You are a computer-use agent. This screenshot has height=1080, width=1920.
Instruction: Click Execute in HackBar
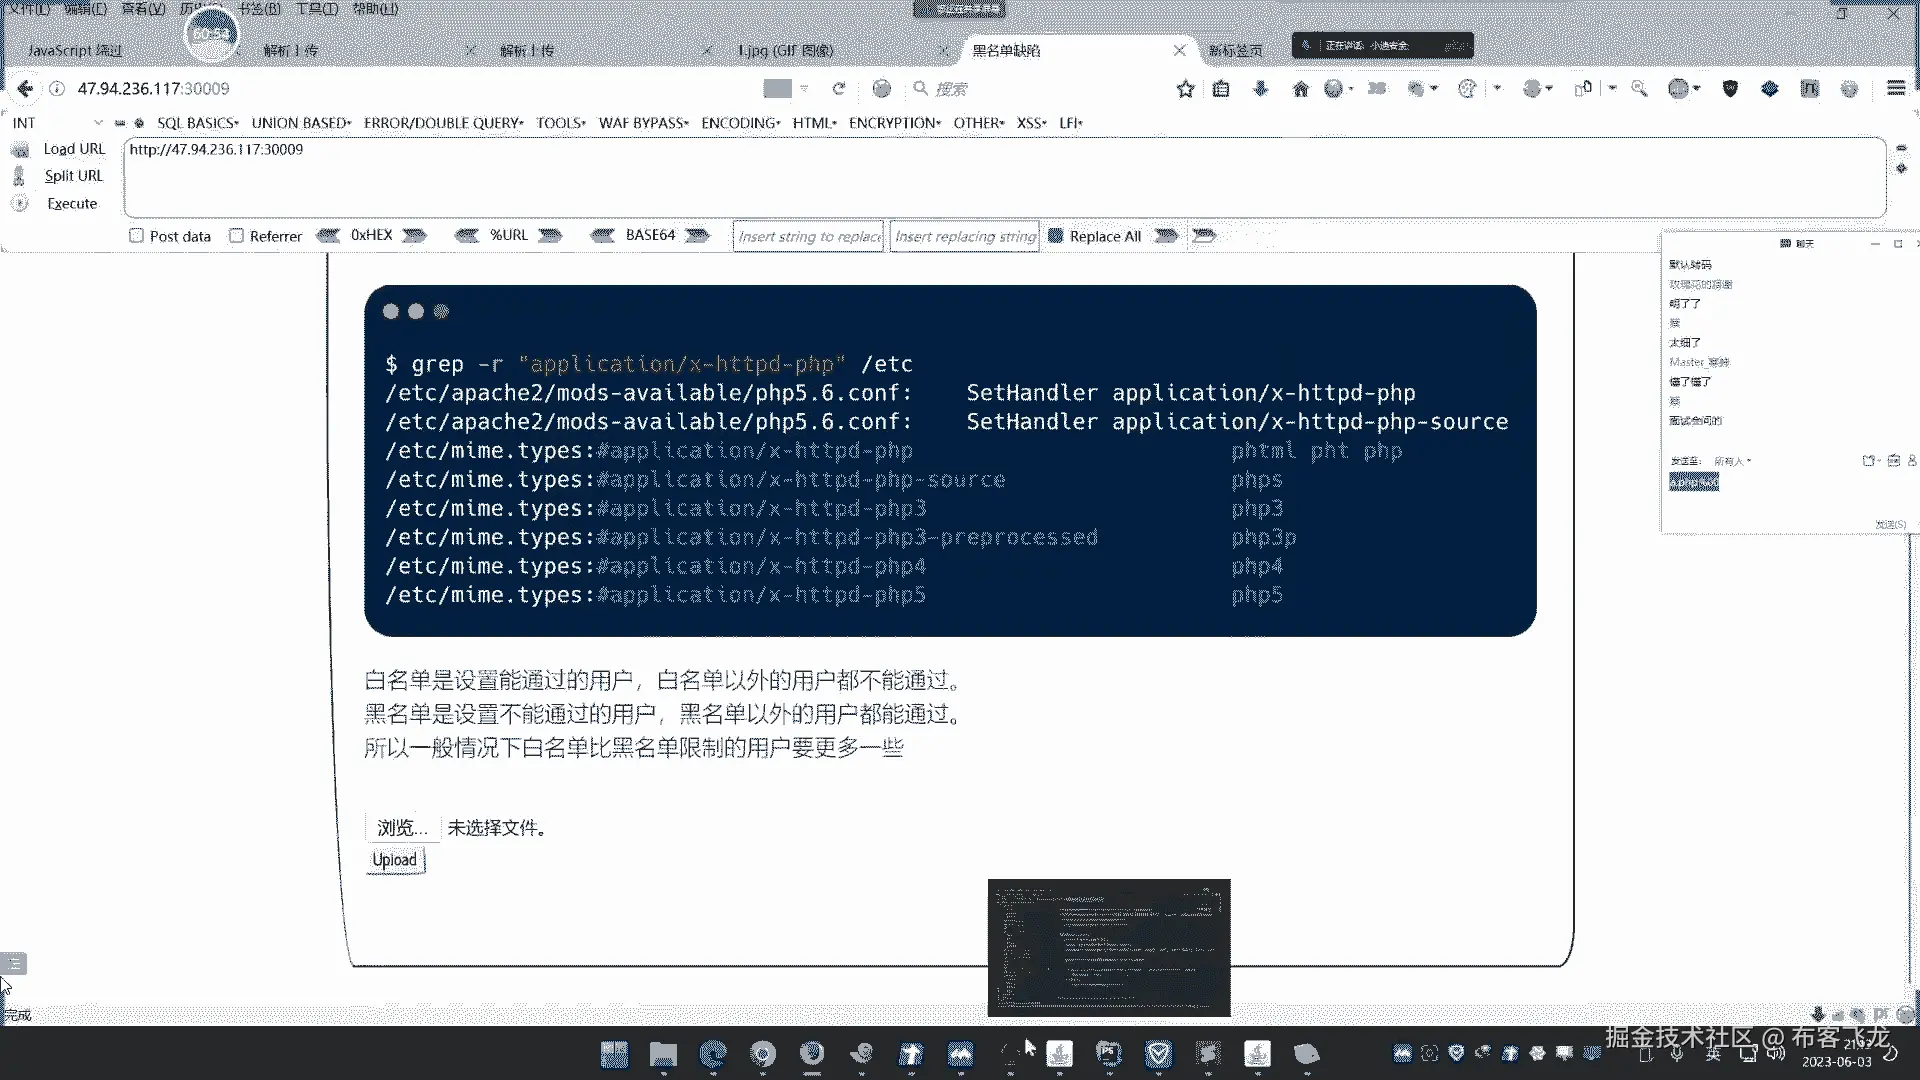[72, 204]
